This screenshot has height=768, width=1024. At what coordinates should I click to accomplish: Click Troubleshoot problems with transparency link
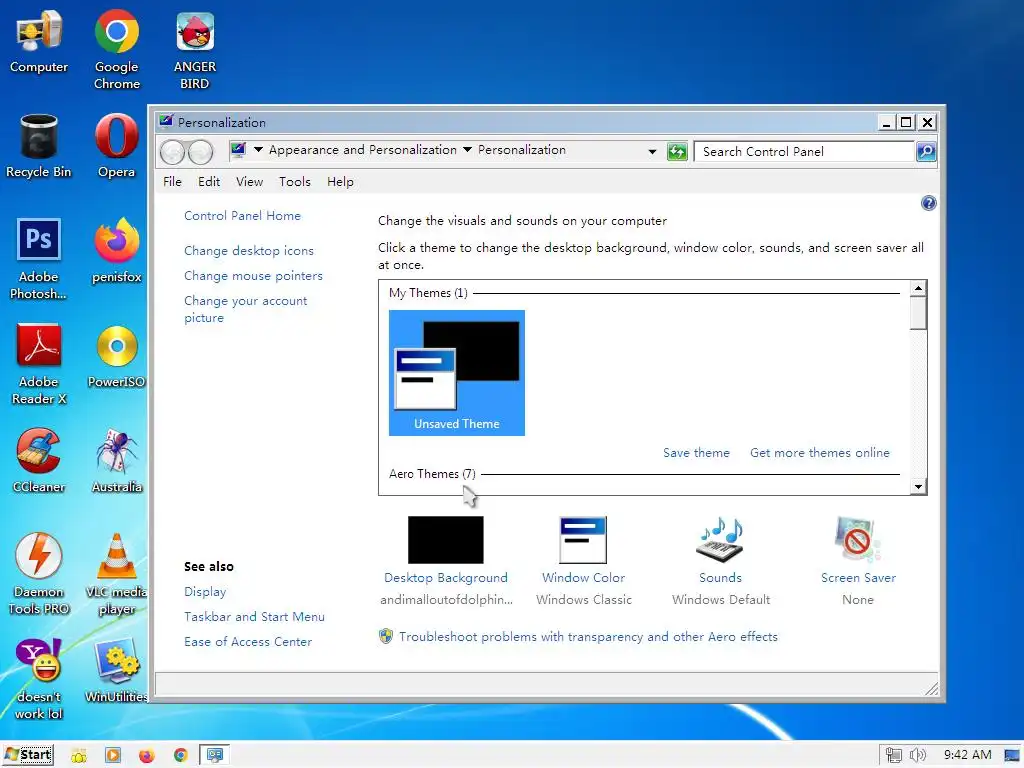(588, 637)
